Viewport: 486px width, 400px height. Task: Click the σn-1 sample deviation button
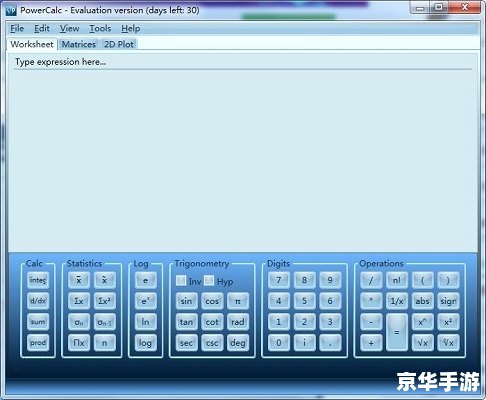pyautogui.click(x=104, y=322)
